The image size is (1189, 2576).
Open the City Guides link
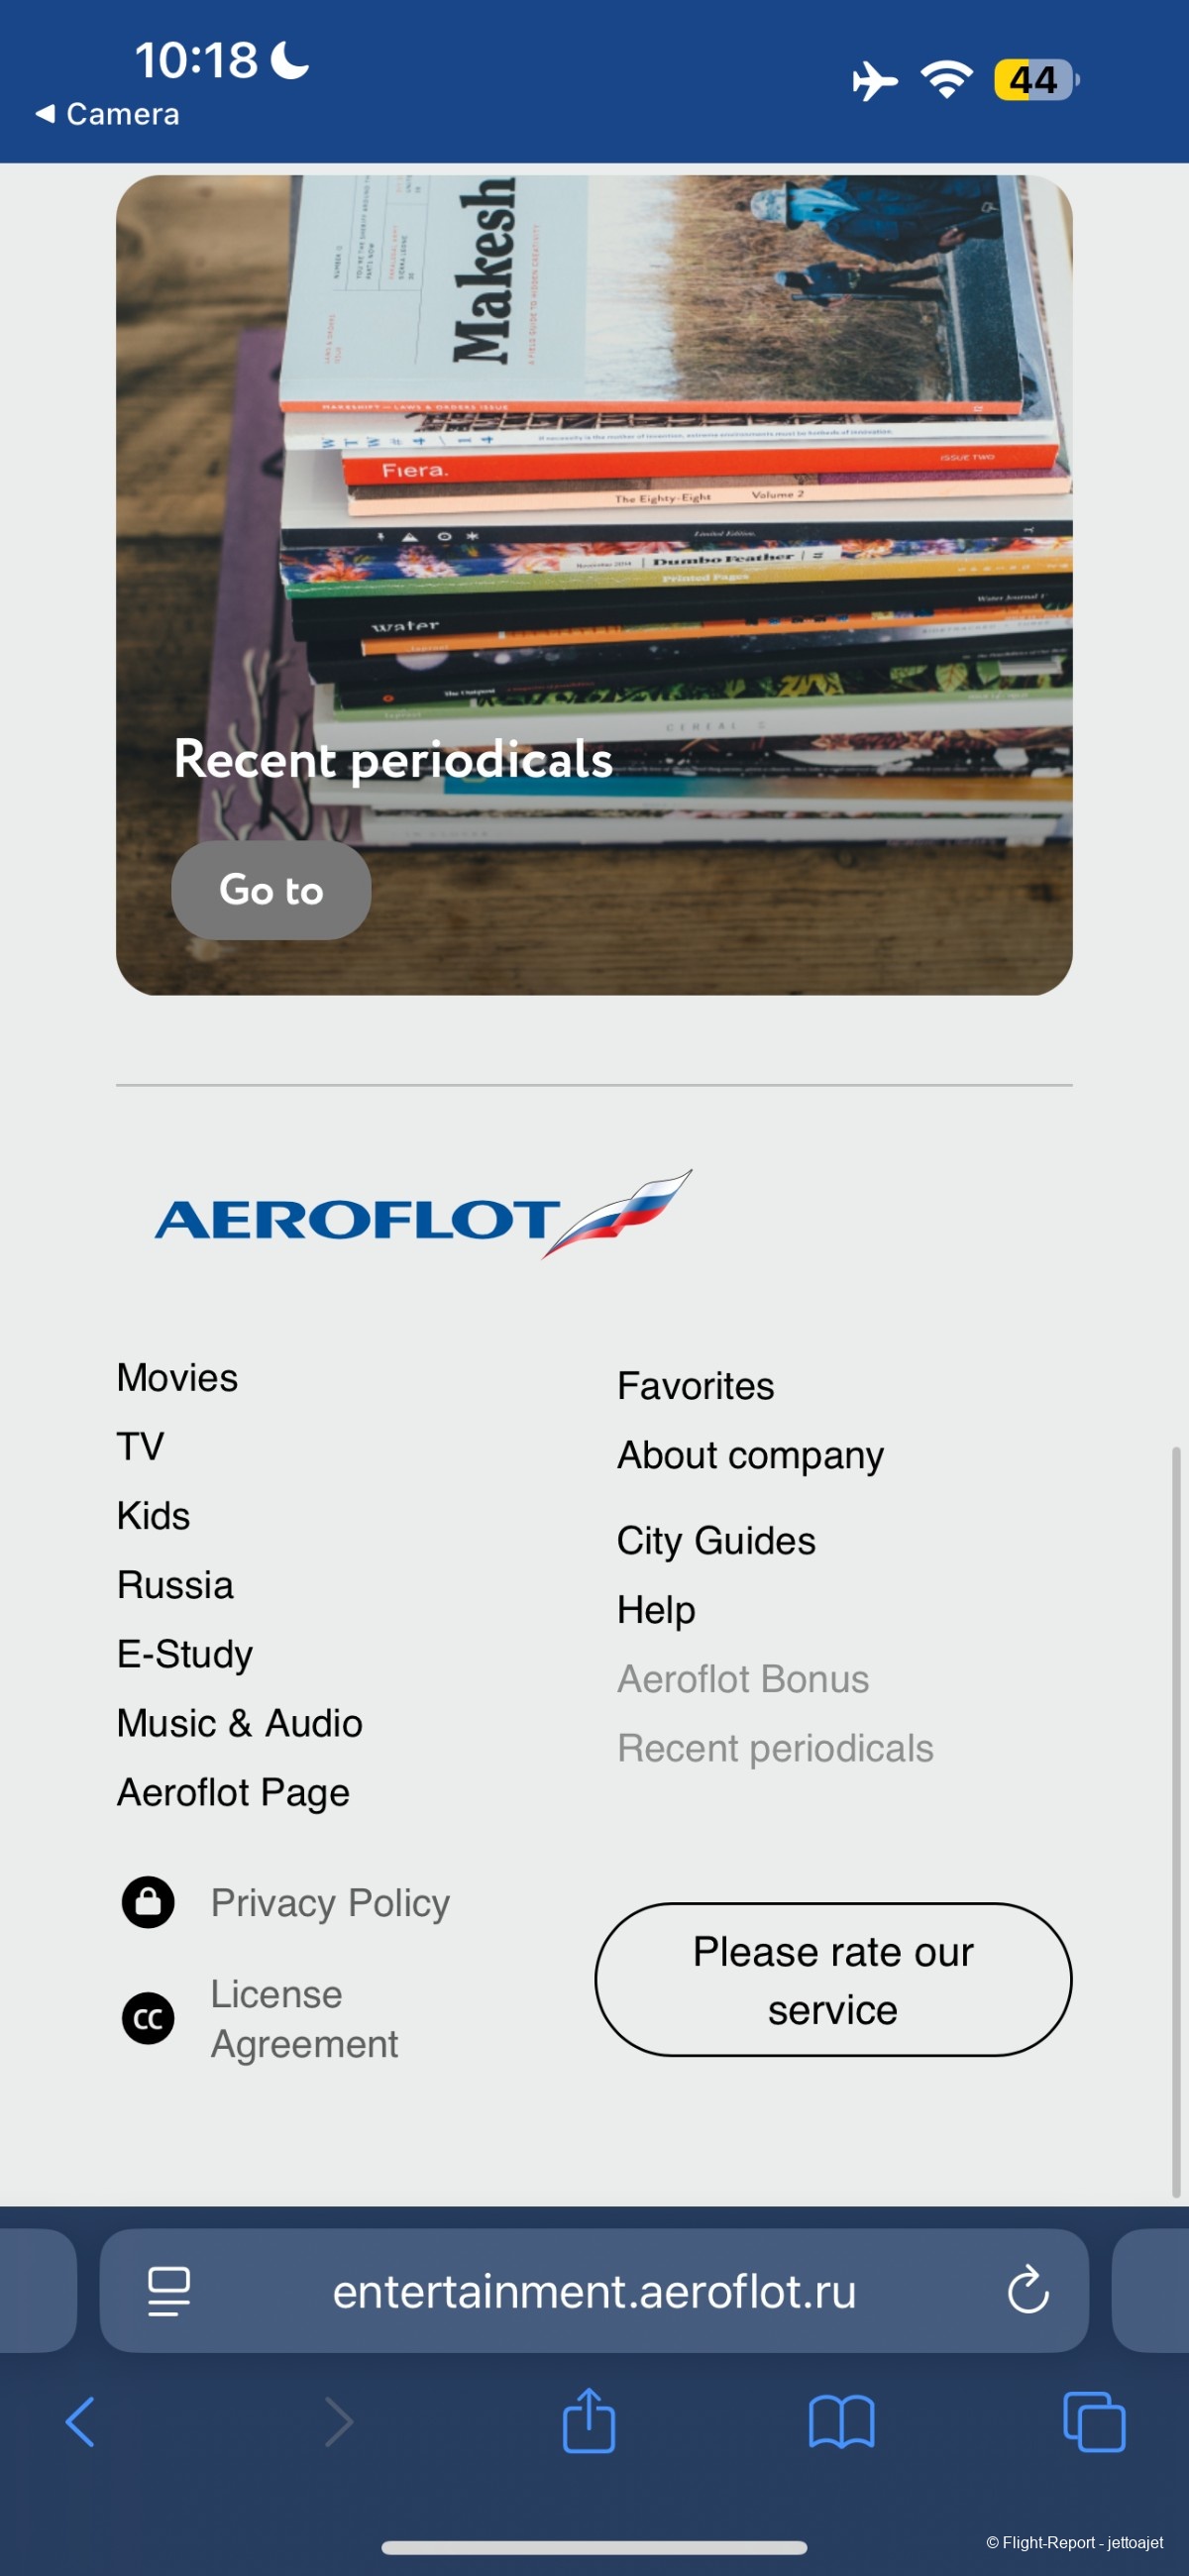click(716, 1540)
